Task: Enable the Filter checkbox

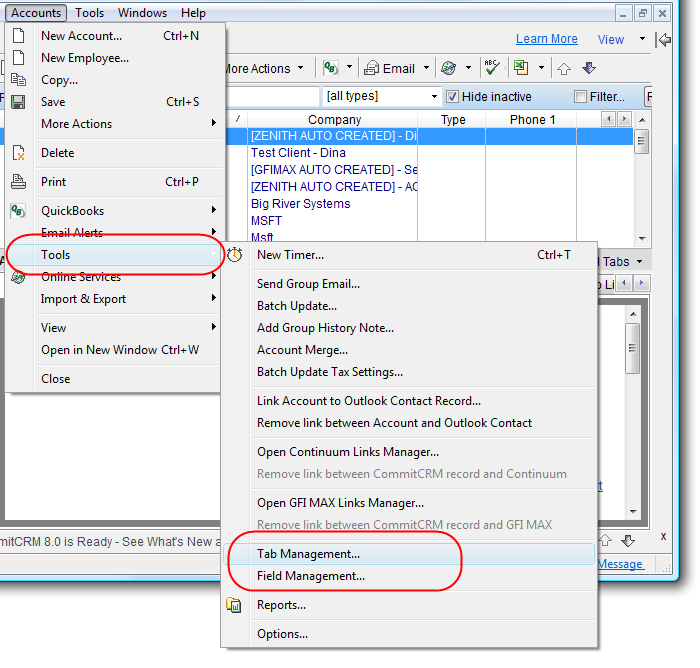Action: 580,97
